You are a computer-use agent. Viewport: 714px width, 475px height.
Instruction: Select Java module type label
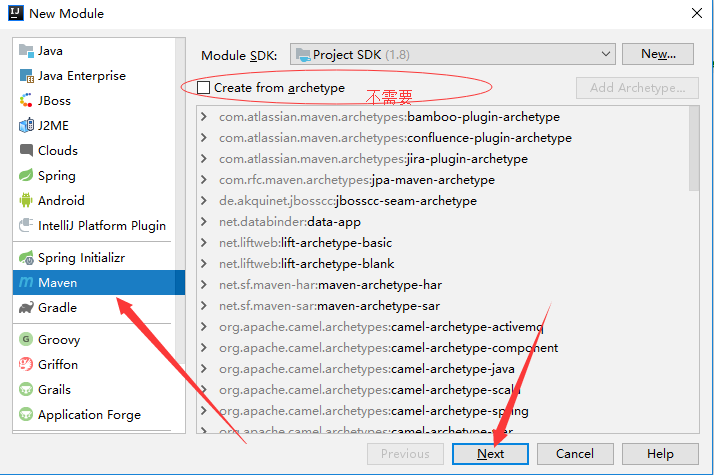pyautogui.click(x=50, y=51)
